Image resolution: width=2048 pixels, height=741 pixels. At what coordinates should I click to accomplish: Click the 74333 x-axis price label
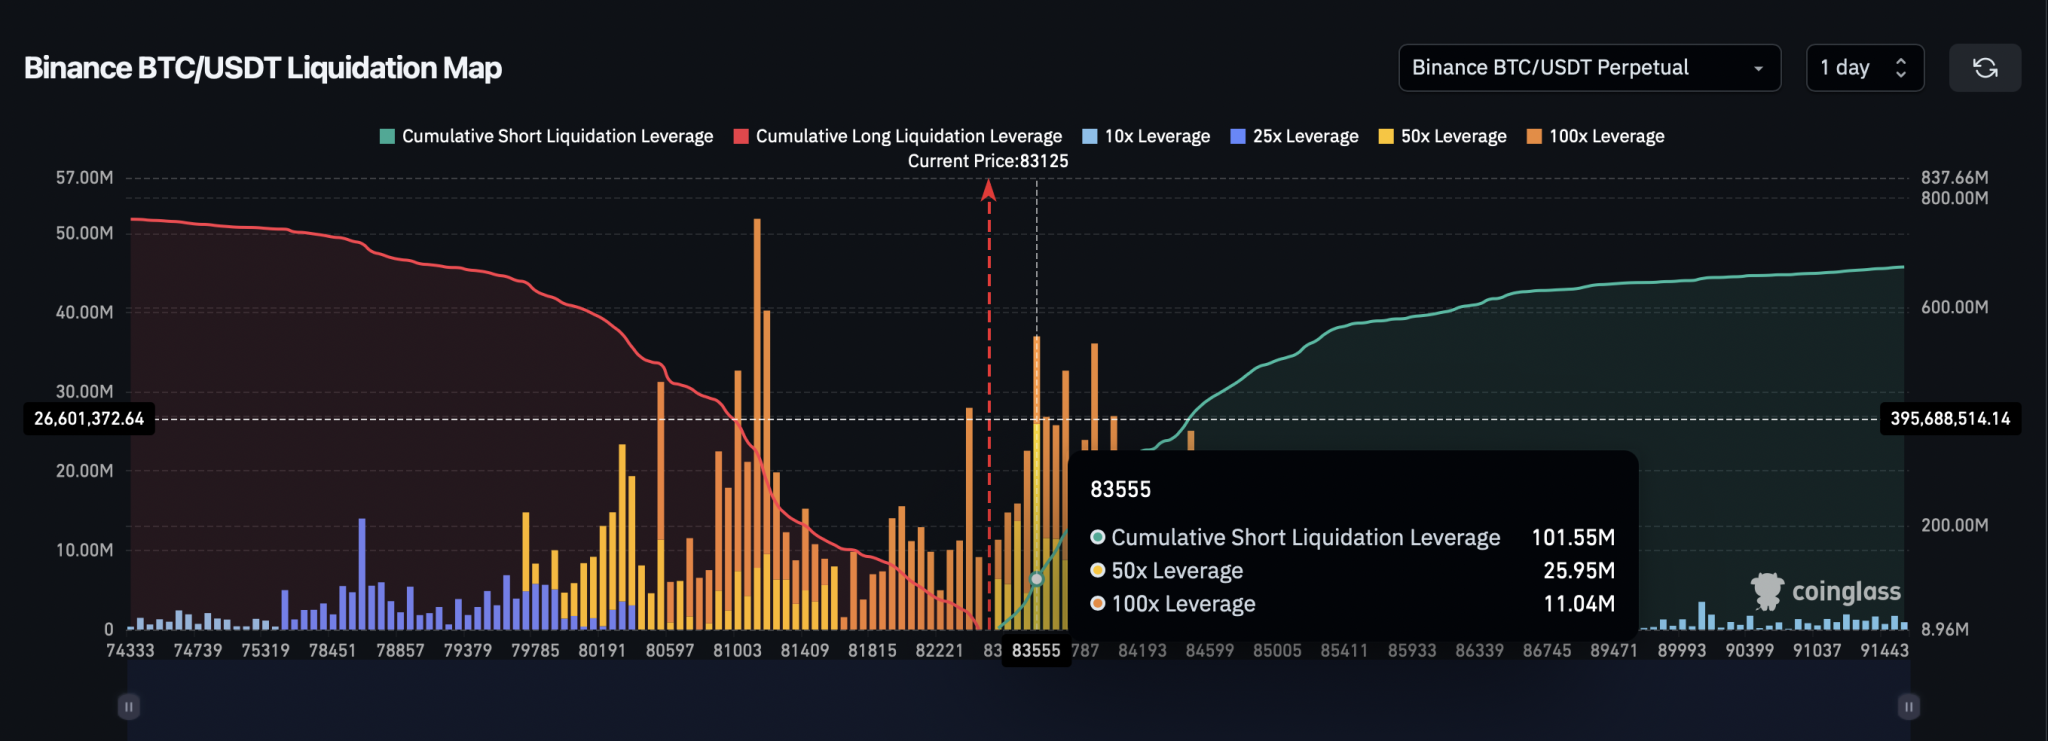click(131, 651)
